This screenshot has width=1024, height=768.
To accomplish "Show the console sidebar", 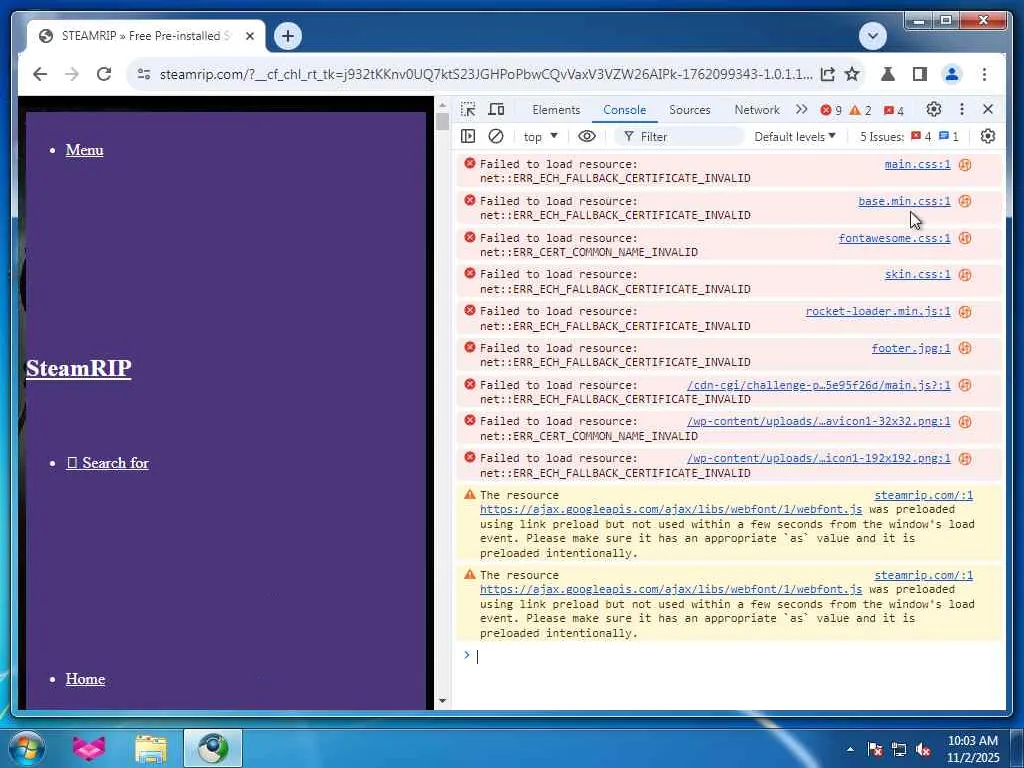I will pyautogui.click(x=468, y=136).
